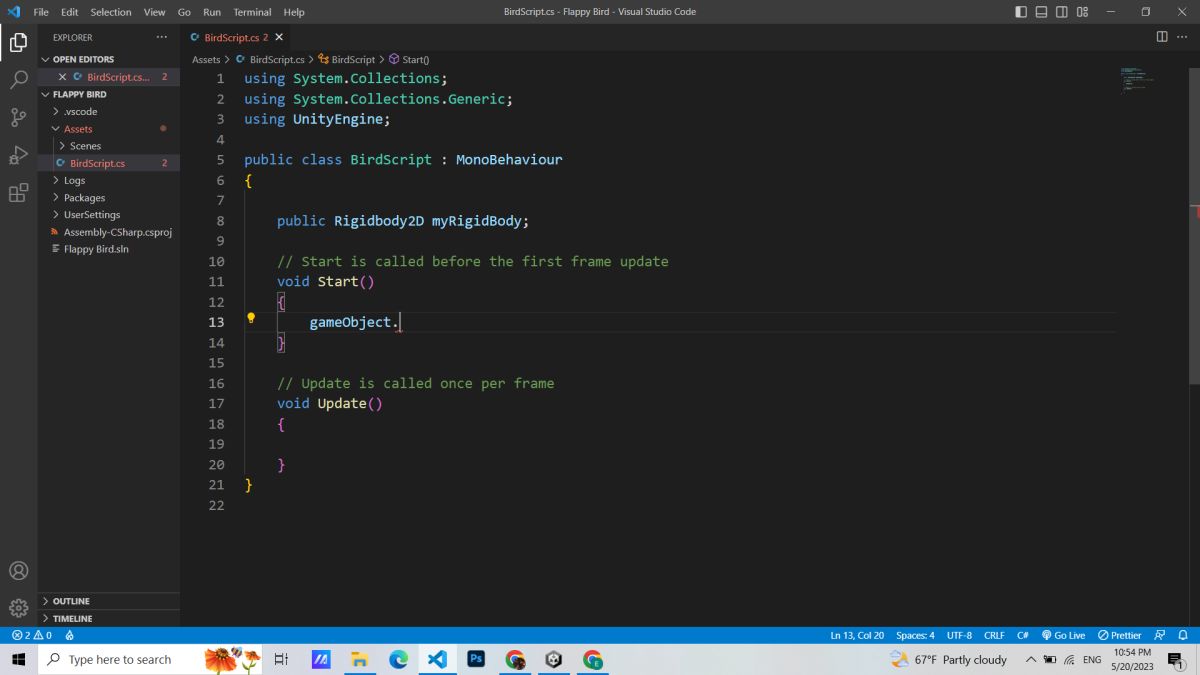Open the File menu
1200x675 pixels.
click(x=41, y=12)
